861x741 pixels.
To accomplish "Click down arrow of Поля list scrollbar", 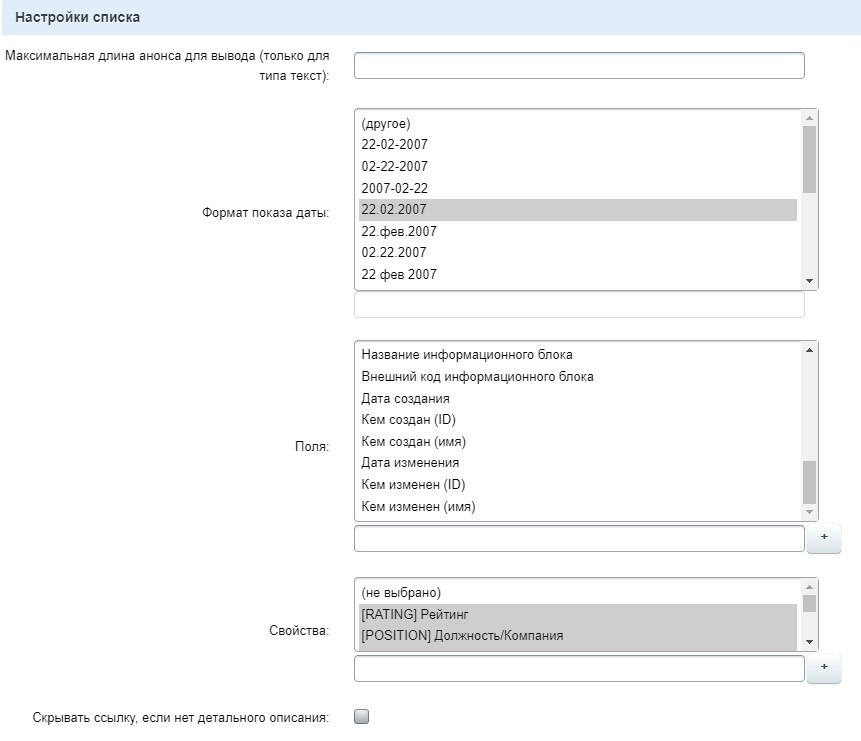I will pyautogui.click(x=809, y=512).
